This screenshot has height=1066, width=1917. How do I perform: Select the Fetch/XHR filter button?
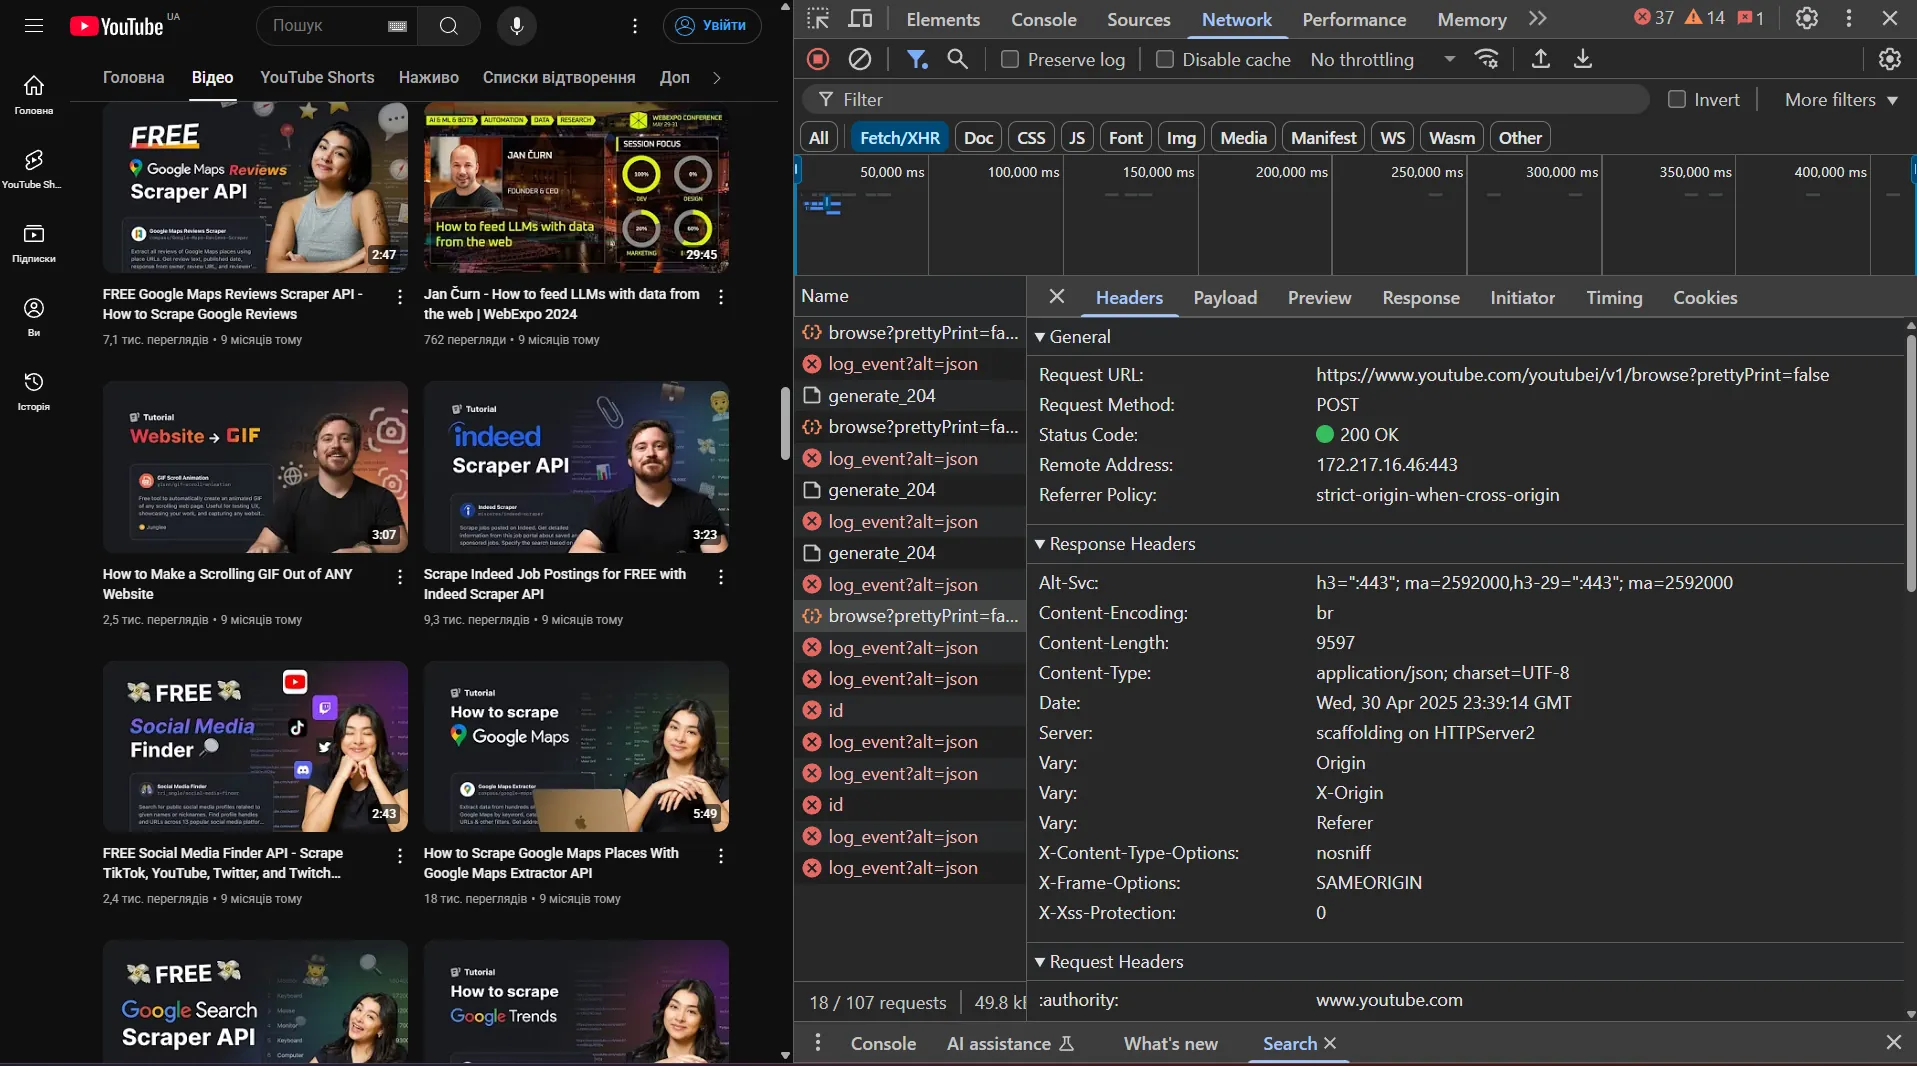pos(899,137)
